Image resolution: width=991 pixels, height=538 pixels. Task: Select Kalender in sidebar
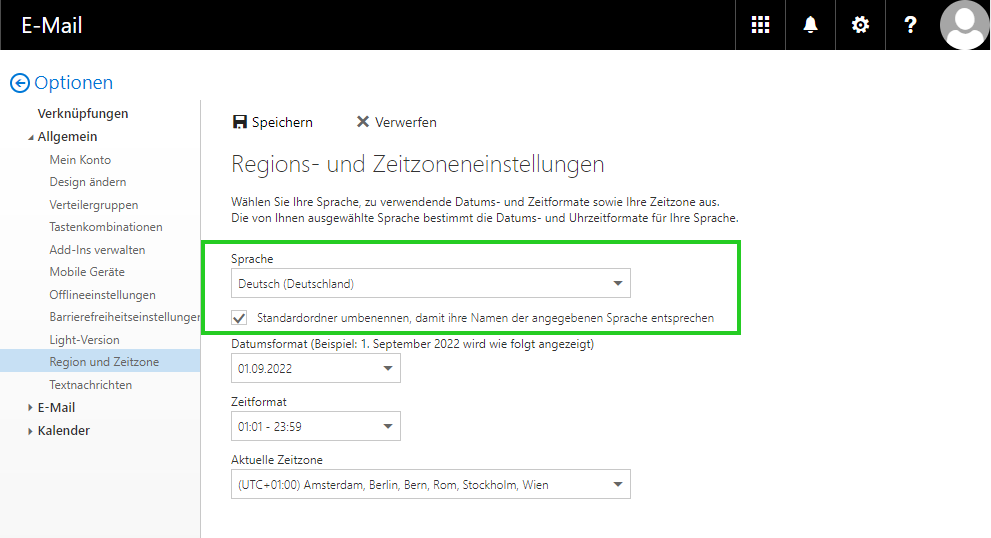[x=64, y=431]
